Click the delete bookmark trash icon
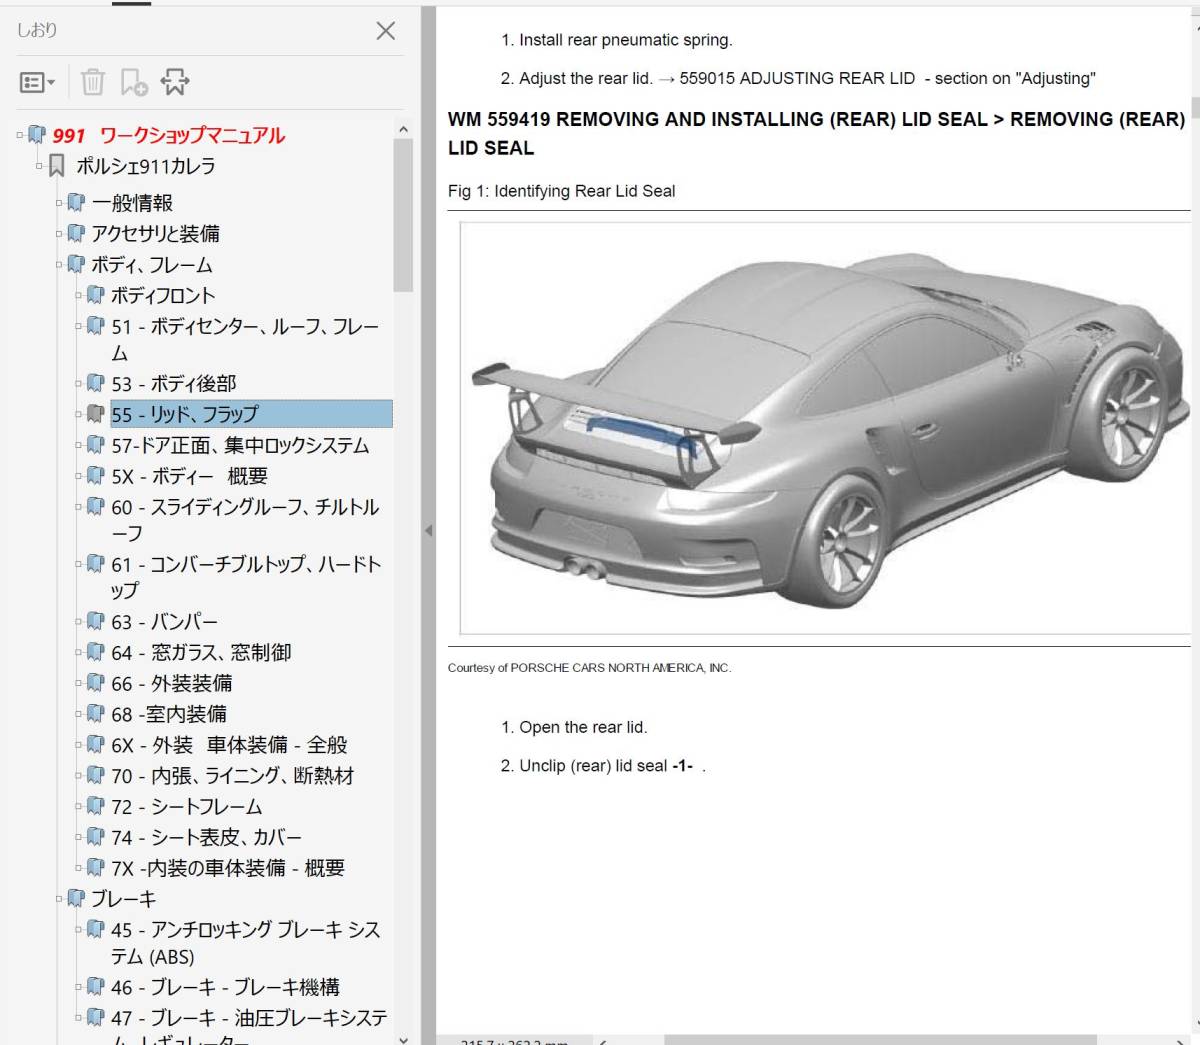This screenshot has height=1045, width=1200. (x=93, y=82)
